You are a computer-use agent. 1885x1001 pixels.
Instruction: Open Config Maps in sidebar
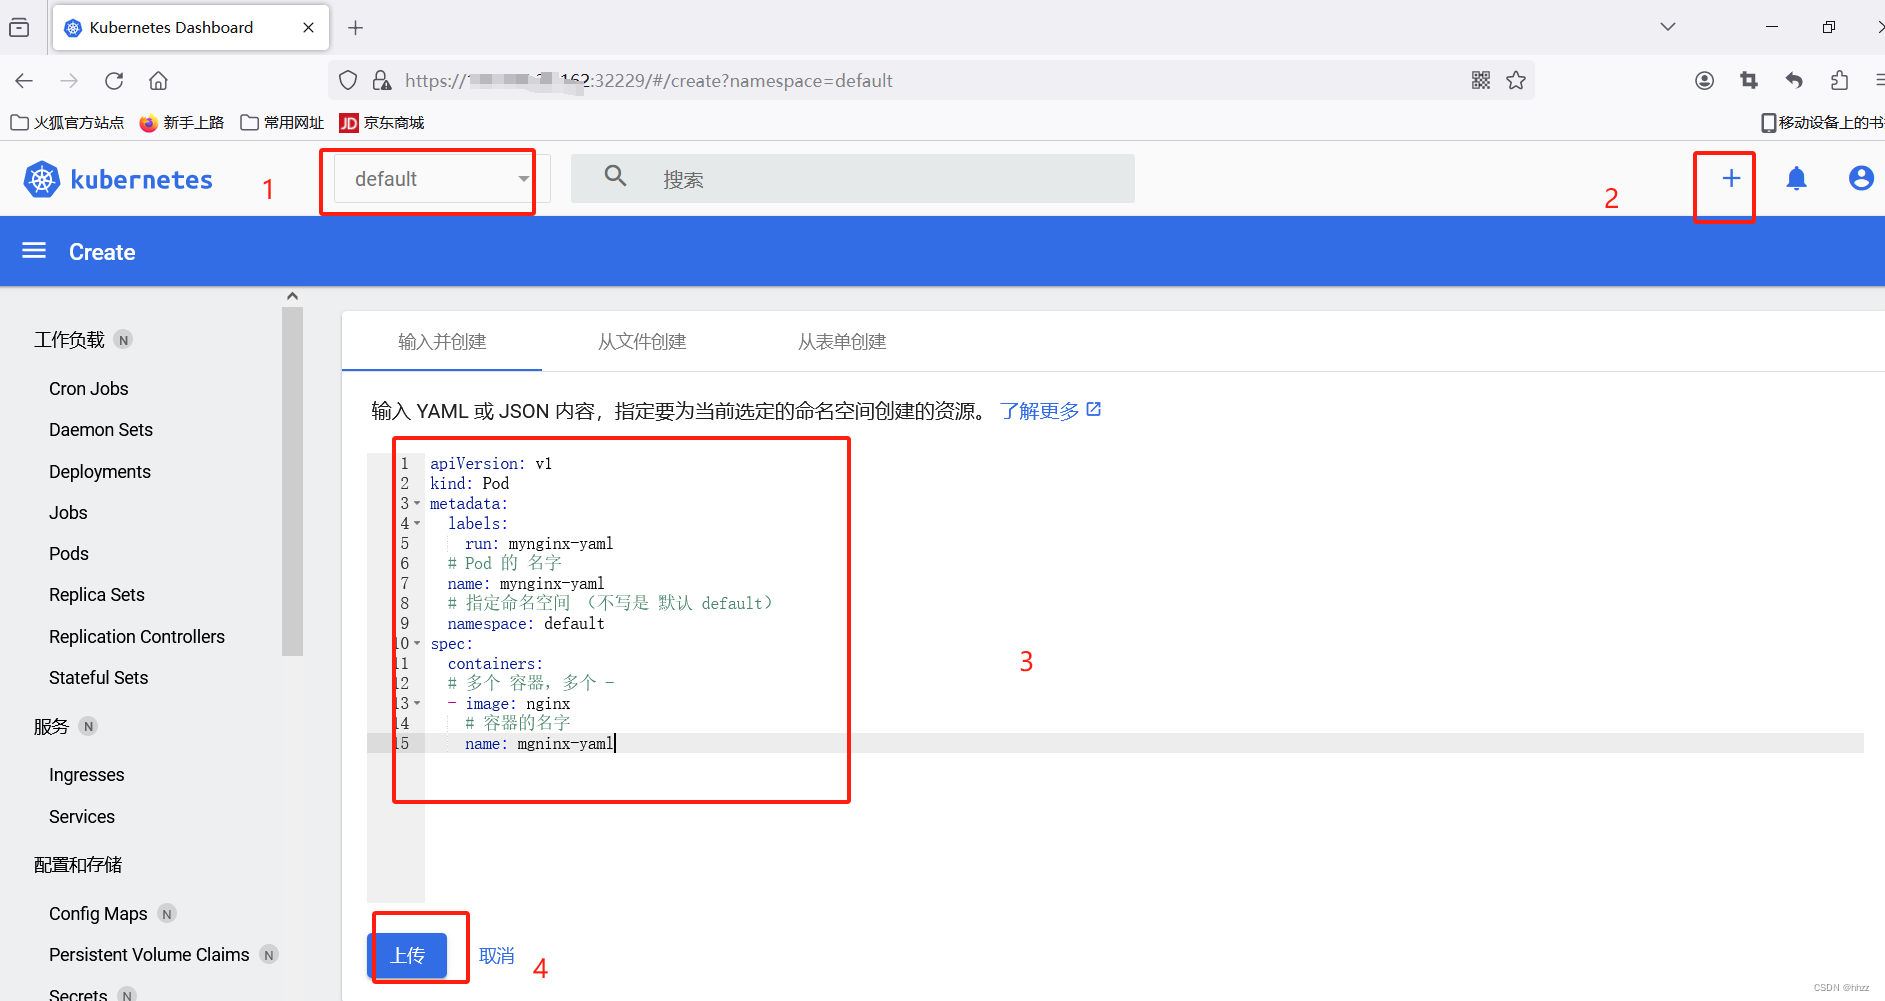point(98,914)
